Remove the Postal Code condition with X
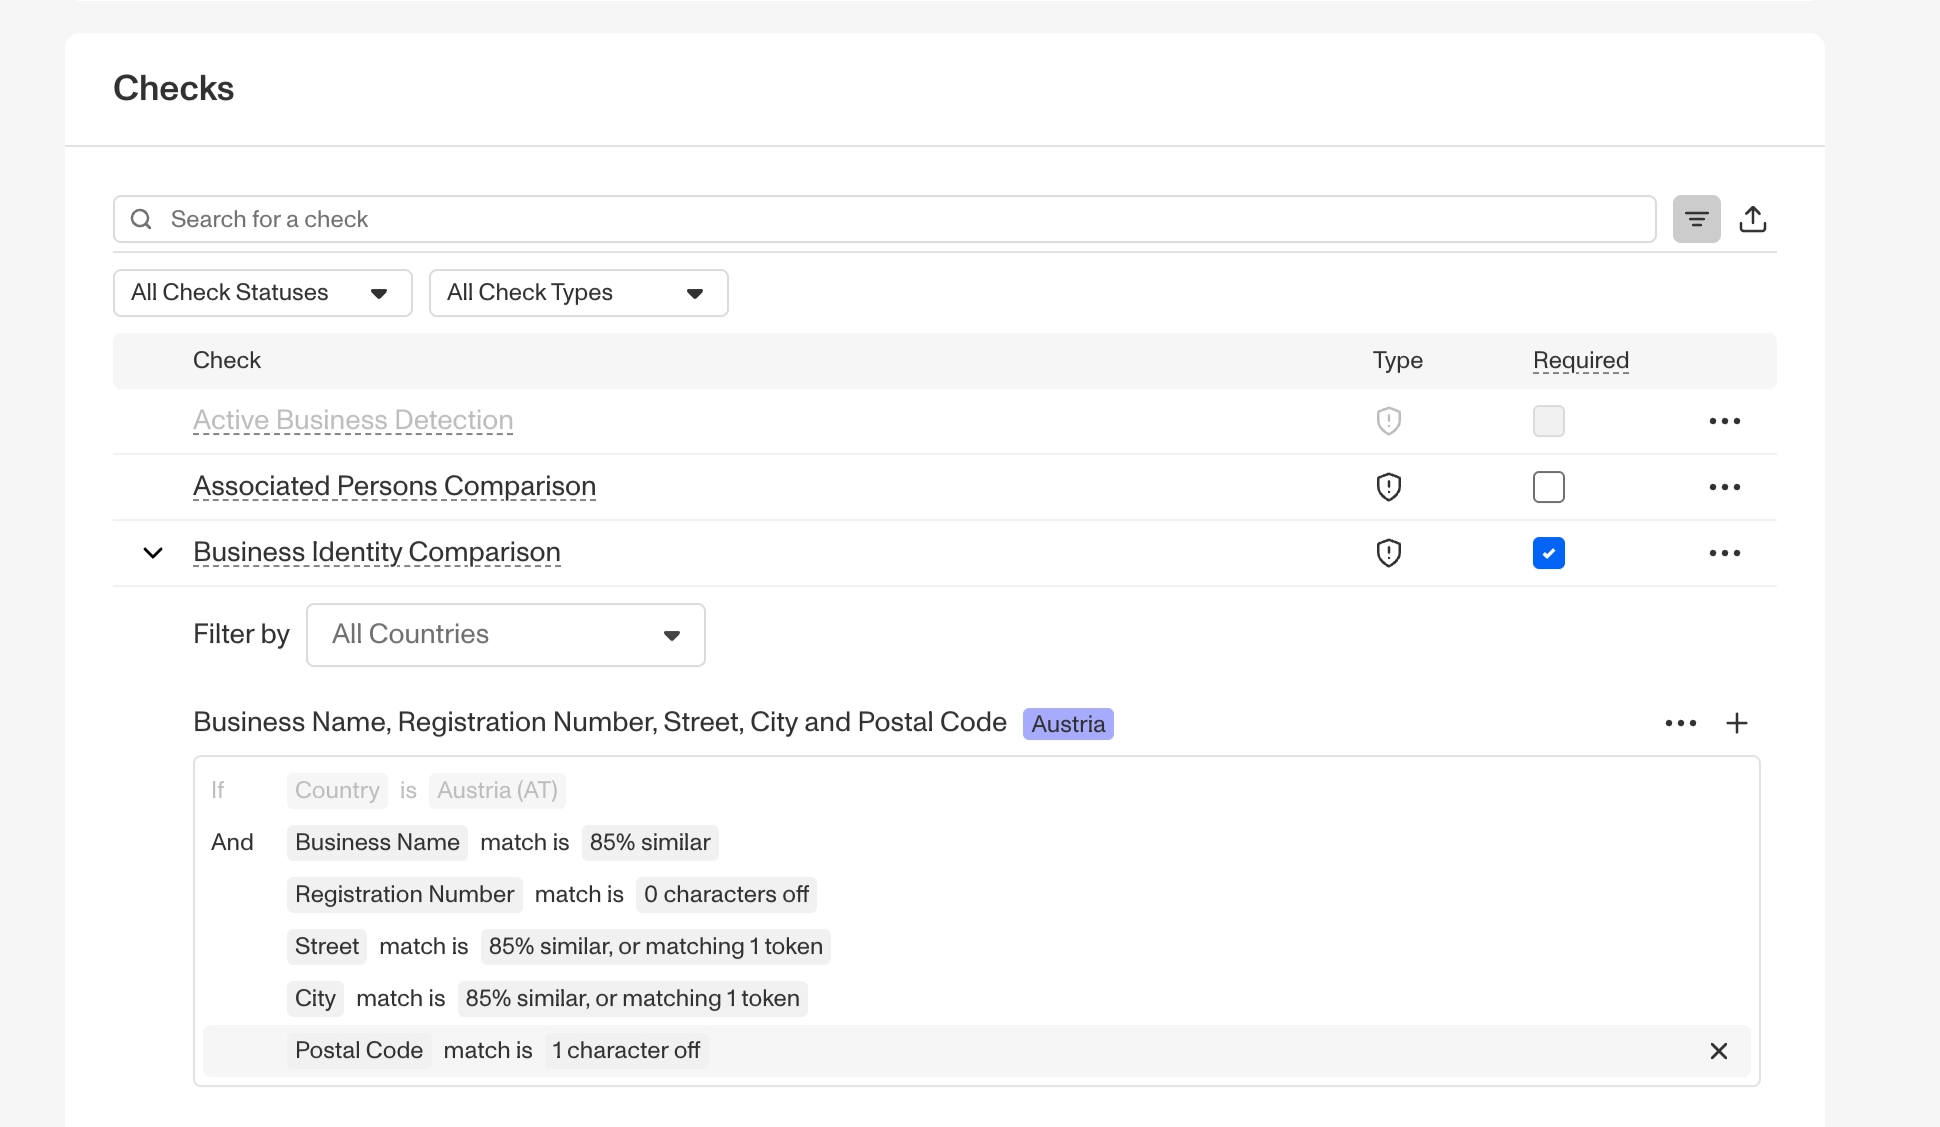Screen dimensions: 1940x1127 [x=1718, y=1051]
